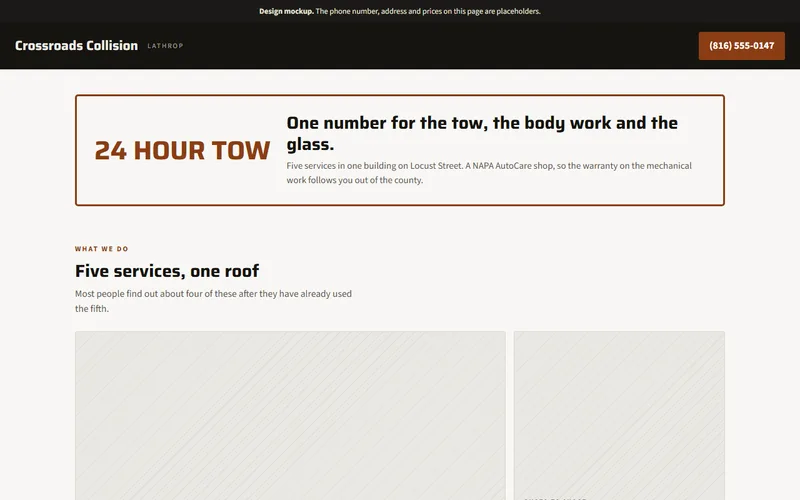
Task: Select the WHAT WE DO label
Action: tap(102, 249)
